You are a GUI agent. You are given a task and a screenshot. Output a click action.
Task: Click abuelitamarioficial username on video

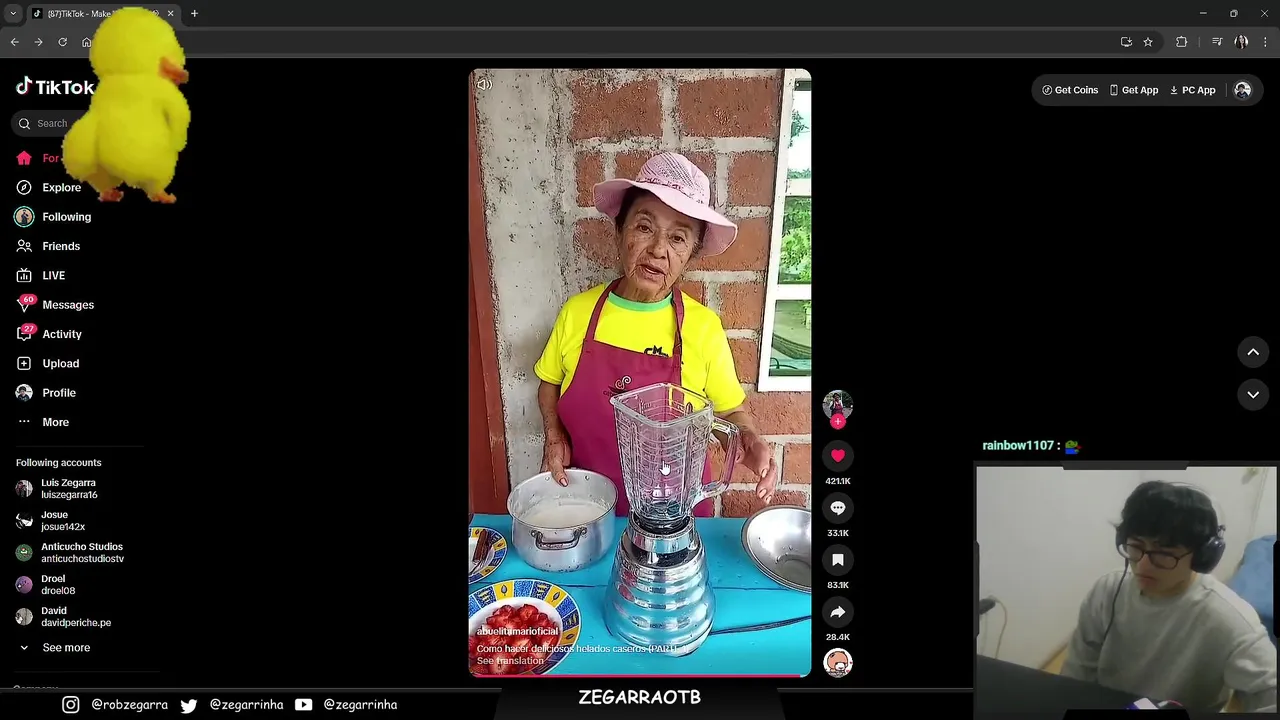(517, 632)
